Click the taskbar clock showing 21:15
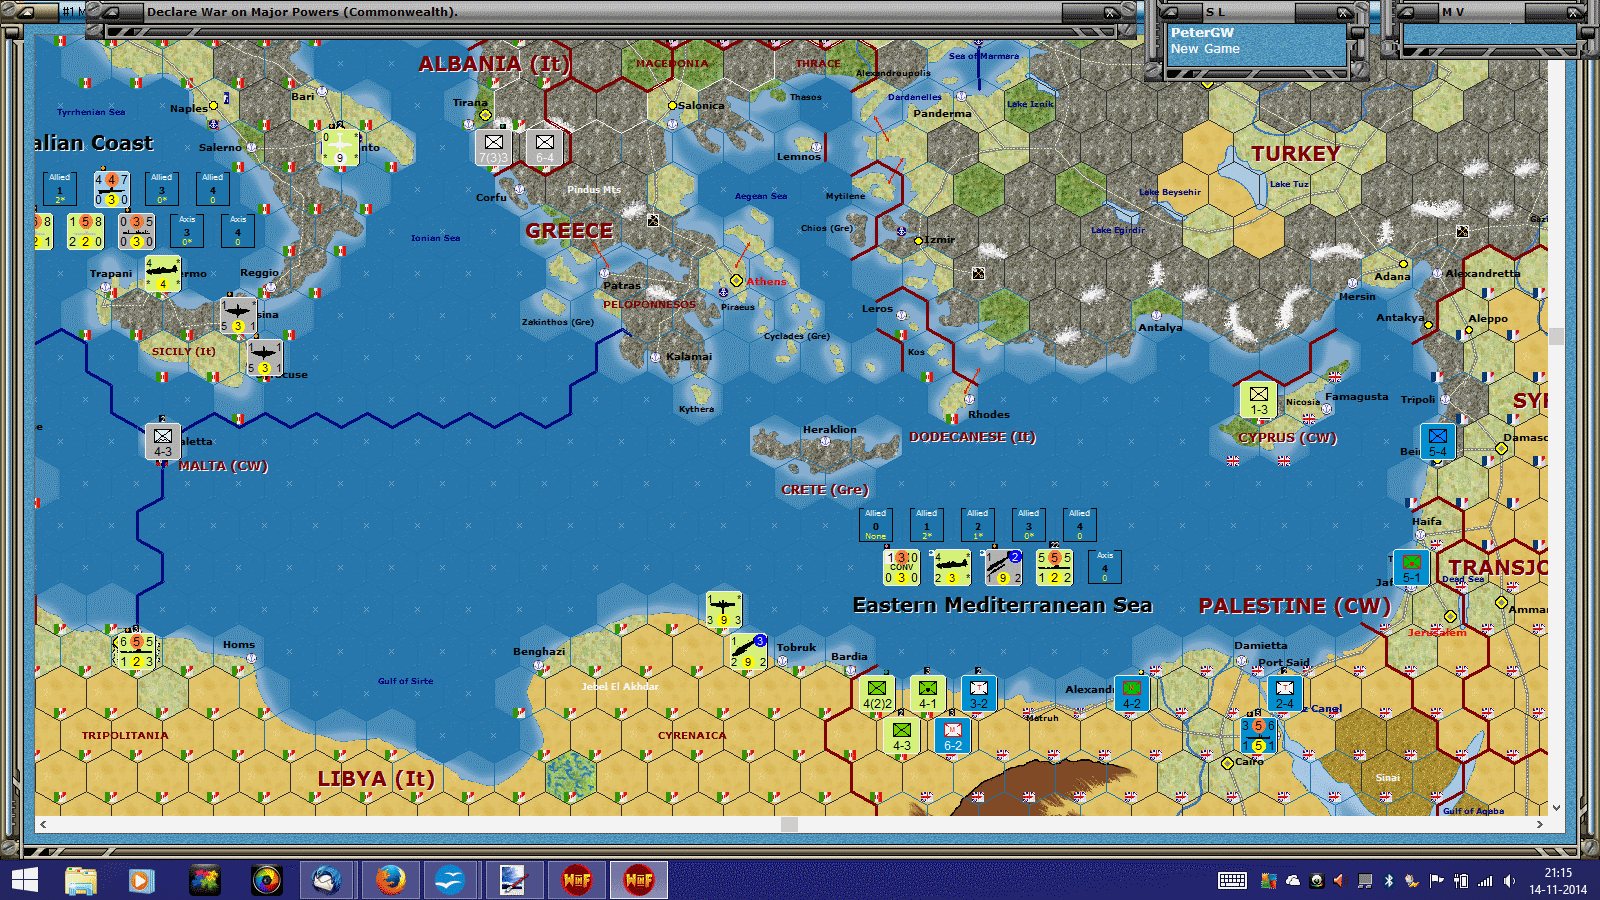Image resolution: width=1600 pixels, height=900 pixels. click(x=1558, y=881)
